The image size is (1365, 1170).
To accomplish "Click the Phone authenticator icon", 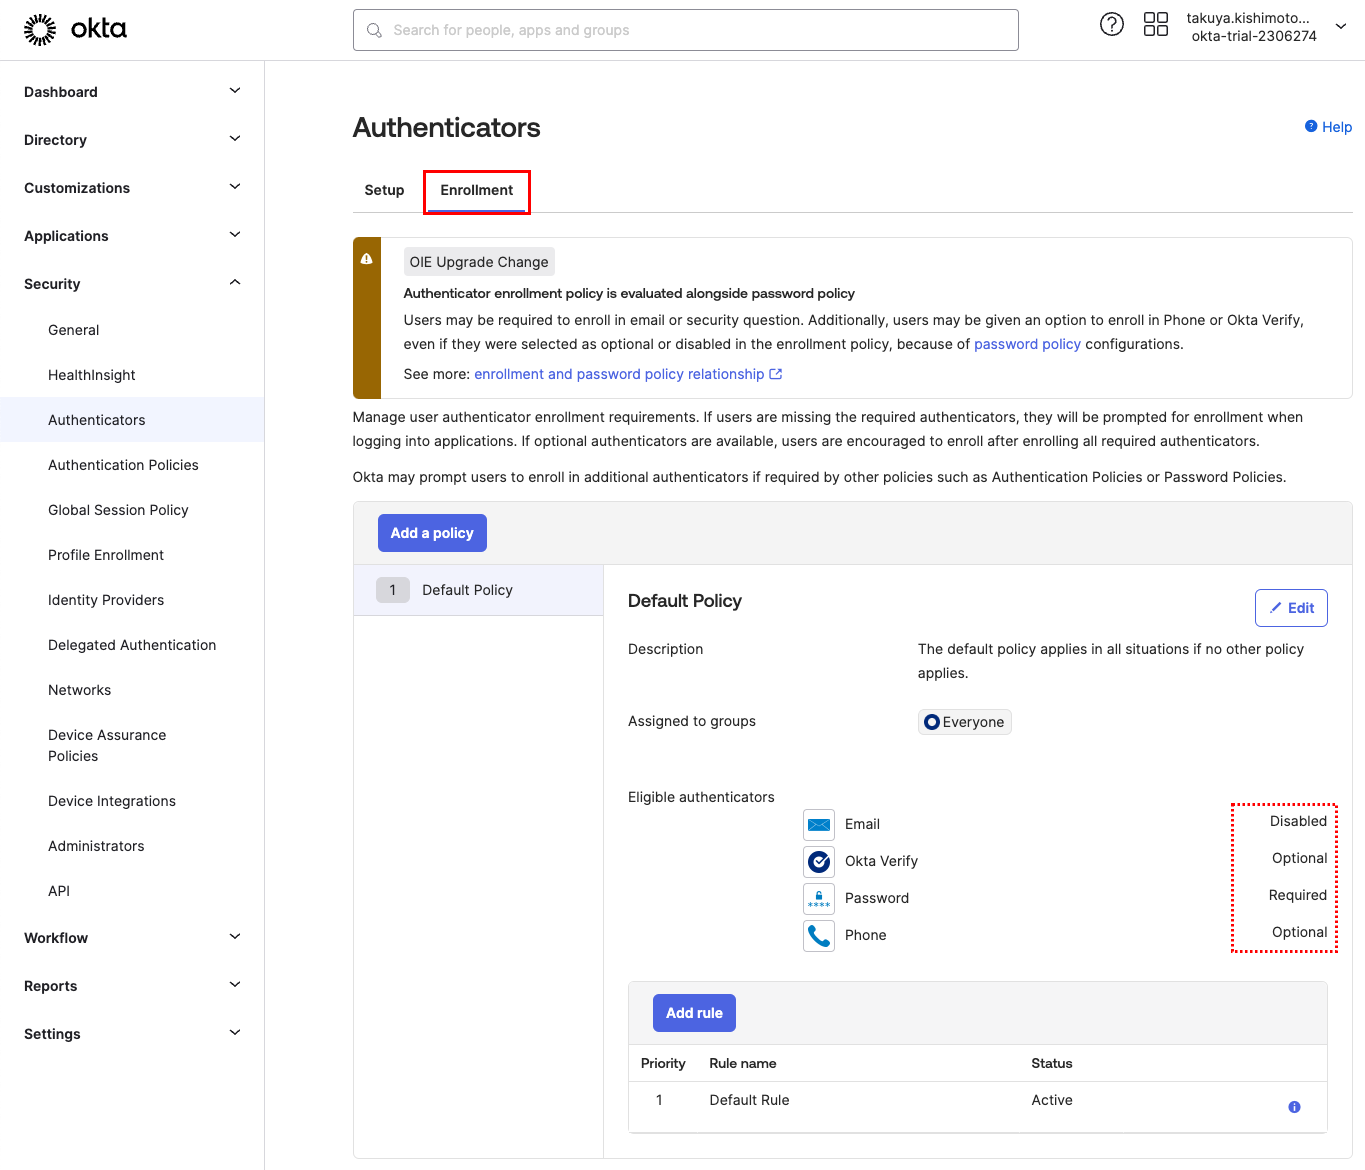I will pyautogui.click(x=818, y=936).
